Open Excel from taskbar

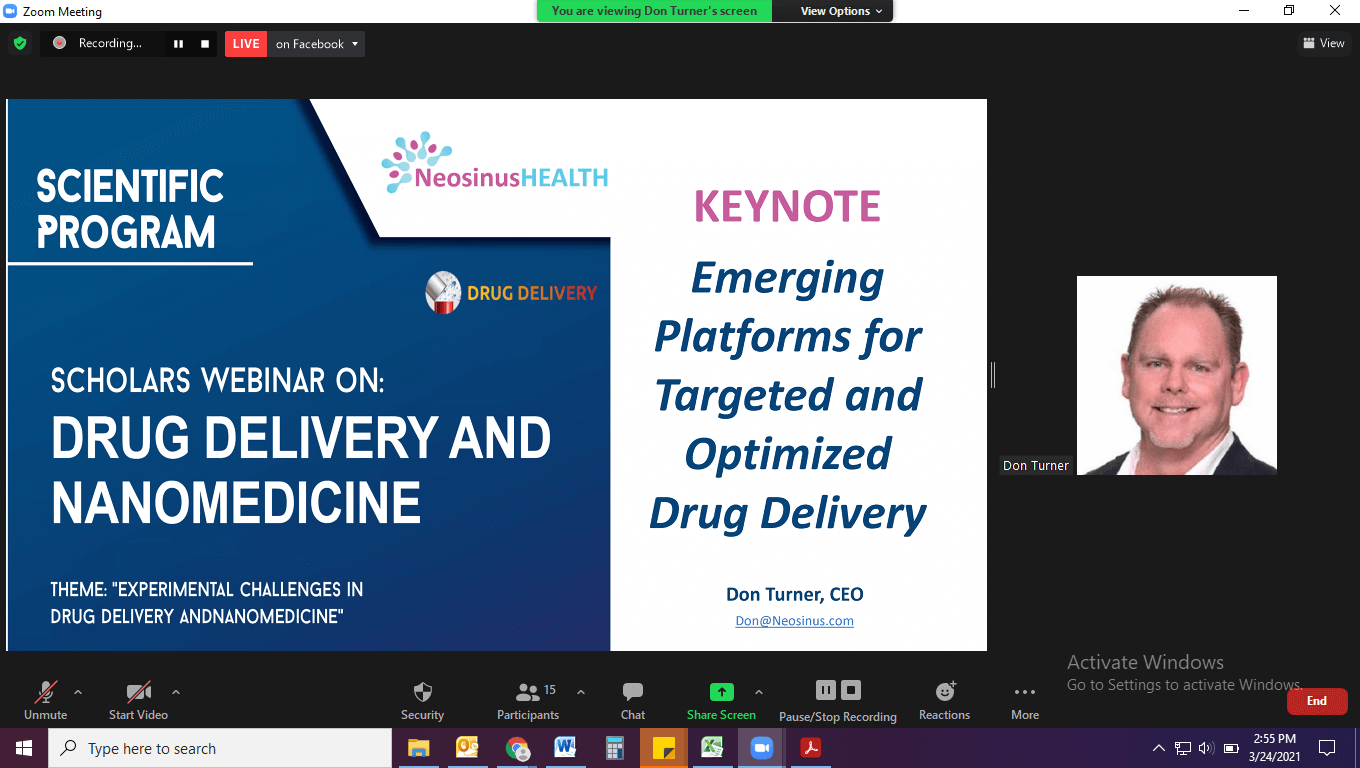(712, 748)
